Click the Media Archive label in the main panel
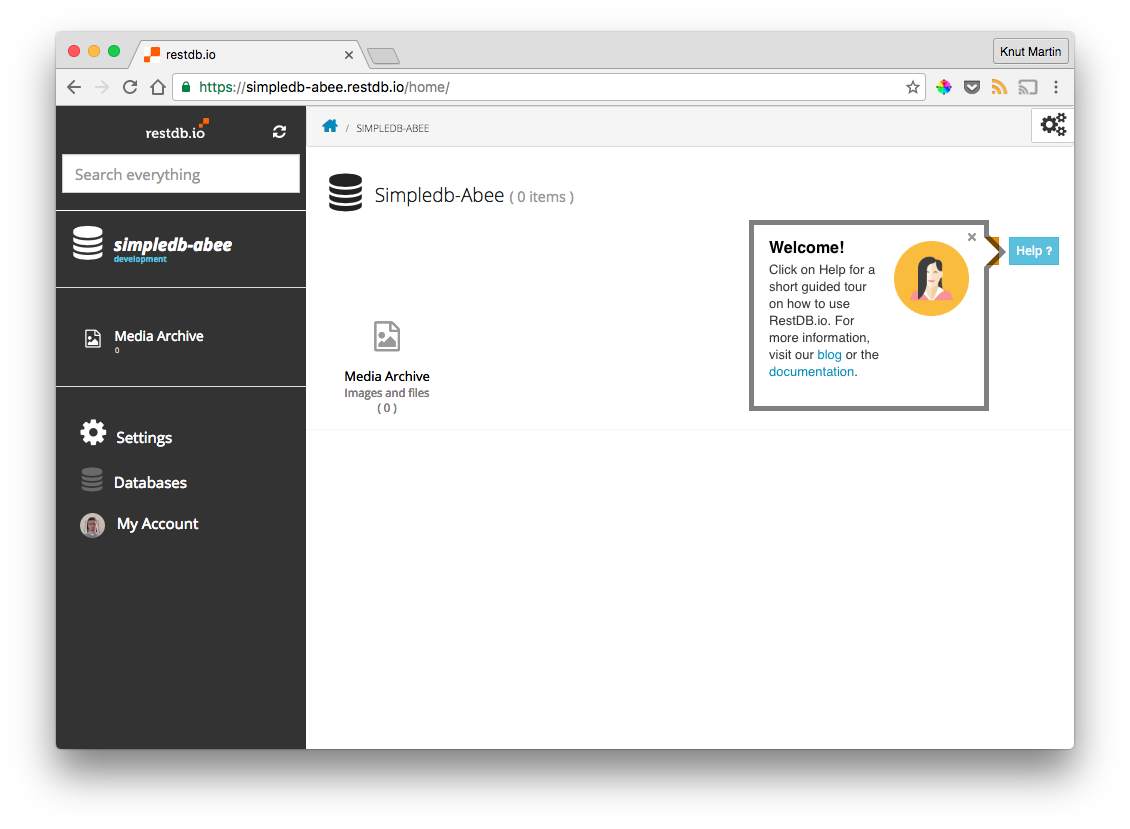The width and height of the screenshot is (1130, 829). 387,376
